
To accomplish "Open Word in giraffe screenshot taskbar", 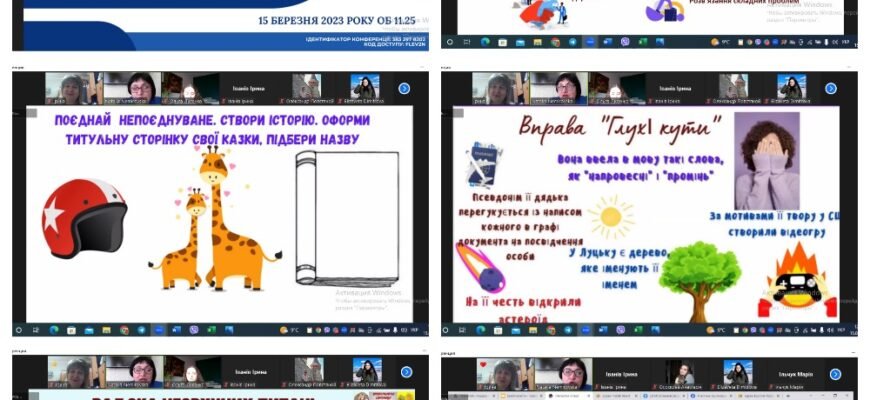I will (x=176, y=330).
